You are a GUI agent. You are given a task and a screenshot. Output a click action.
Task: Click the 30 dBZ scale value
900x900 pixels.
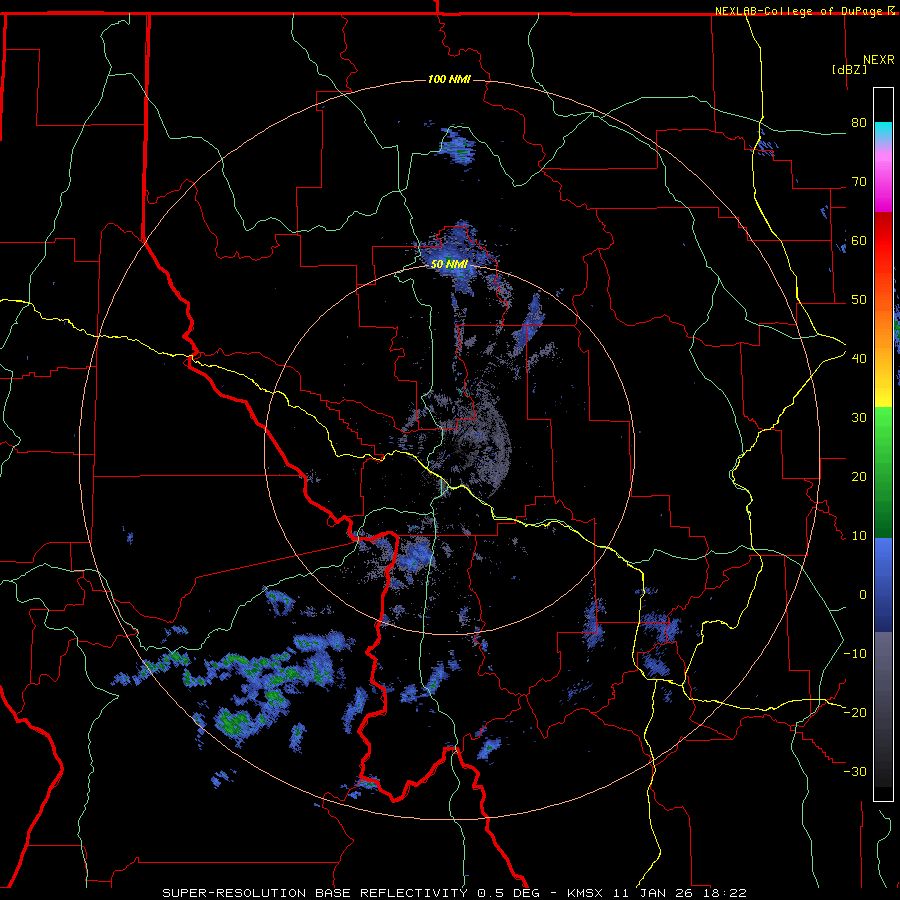[859, 417]
